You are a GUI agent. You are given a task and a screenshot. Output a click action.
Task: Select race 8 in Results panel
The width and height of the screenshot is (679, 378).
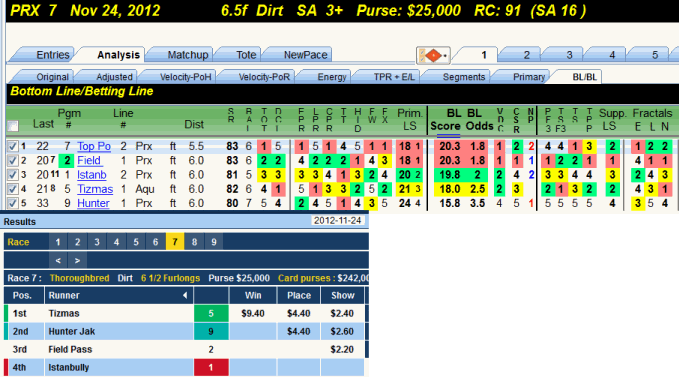tap(194, 242)
